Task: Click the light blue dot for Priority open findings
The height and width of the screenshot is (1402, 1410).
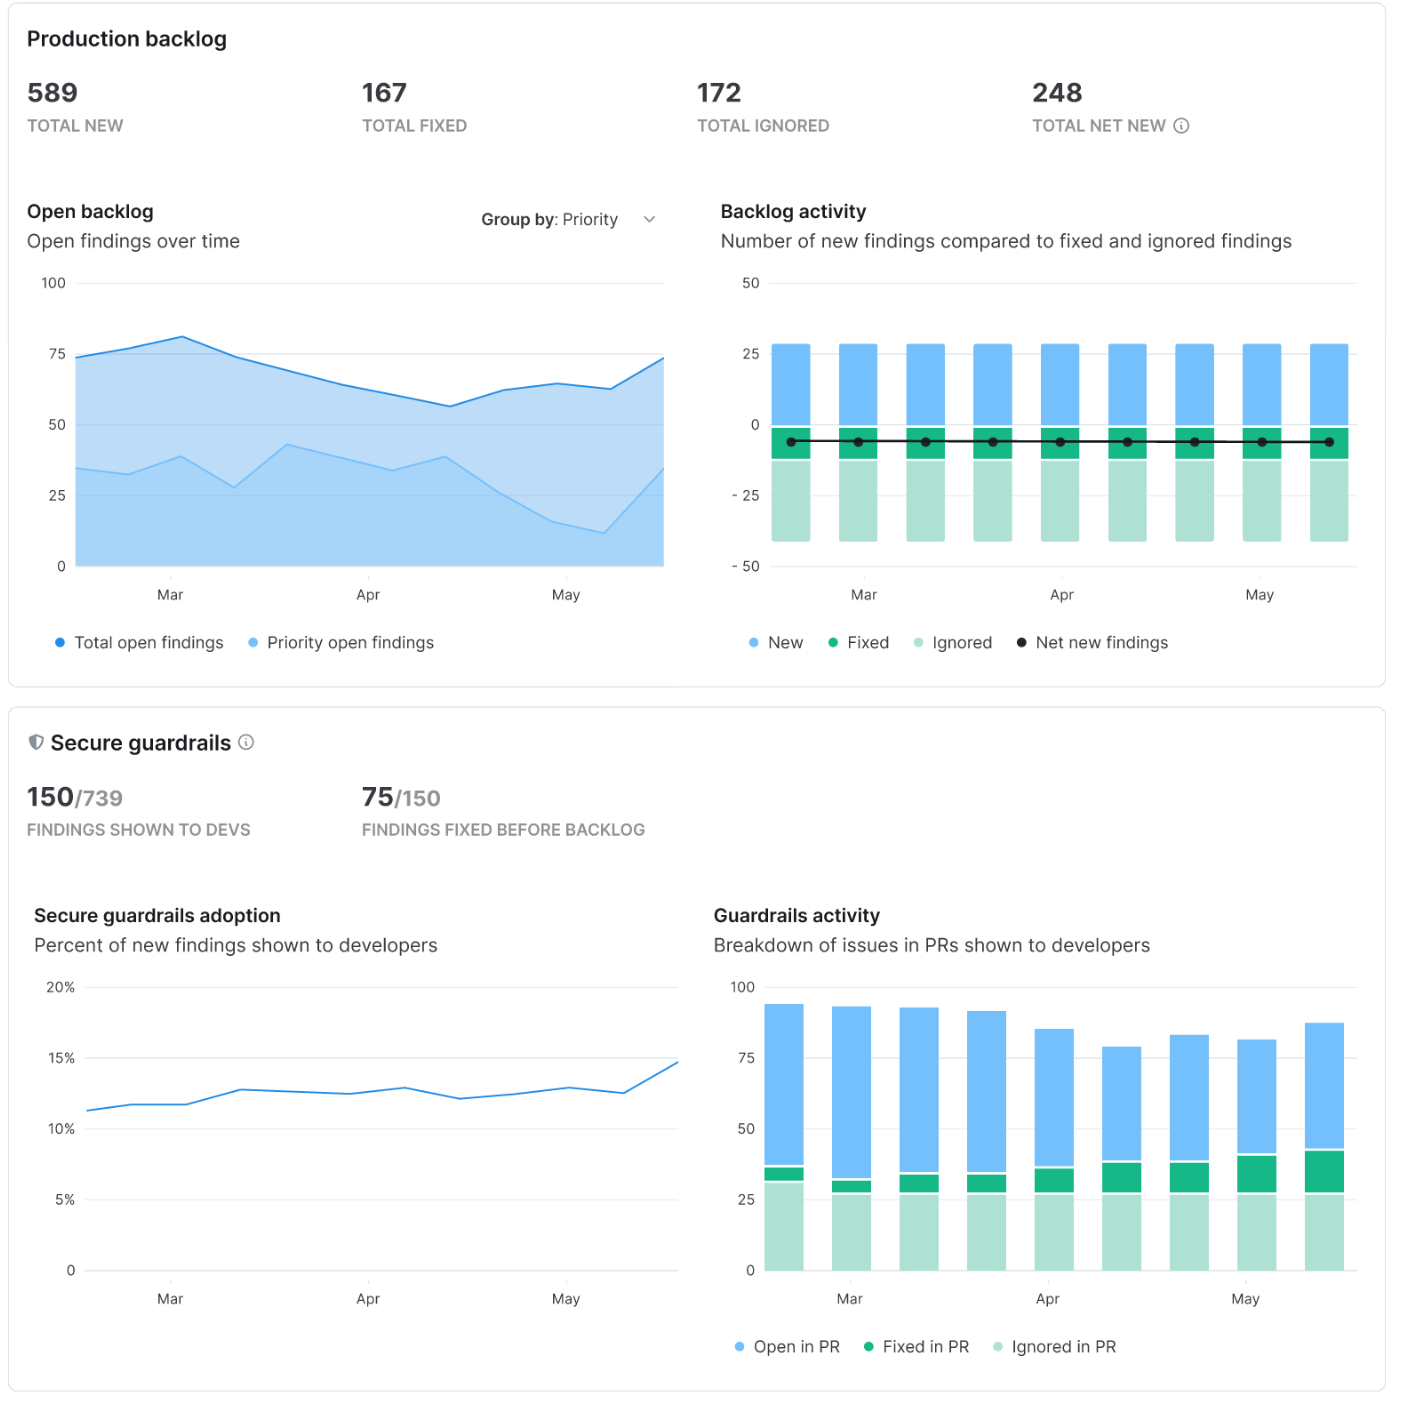Action: point(253,642)
